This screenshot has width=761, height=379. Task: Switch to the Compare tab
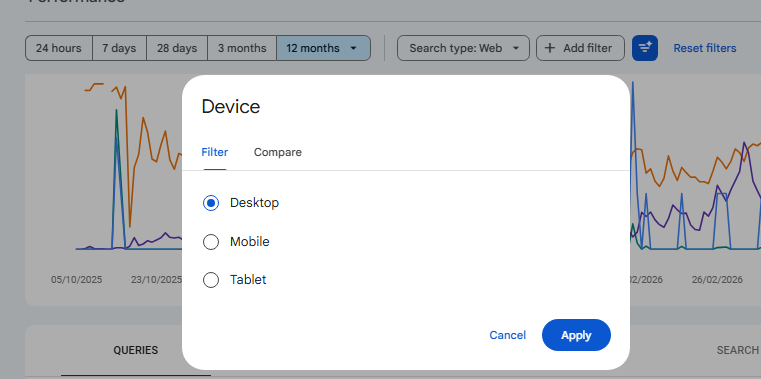[x=278, y=152]
